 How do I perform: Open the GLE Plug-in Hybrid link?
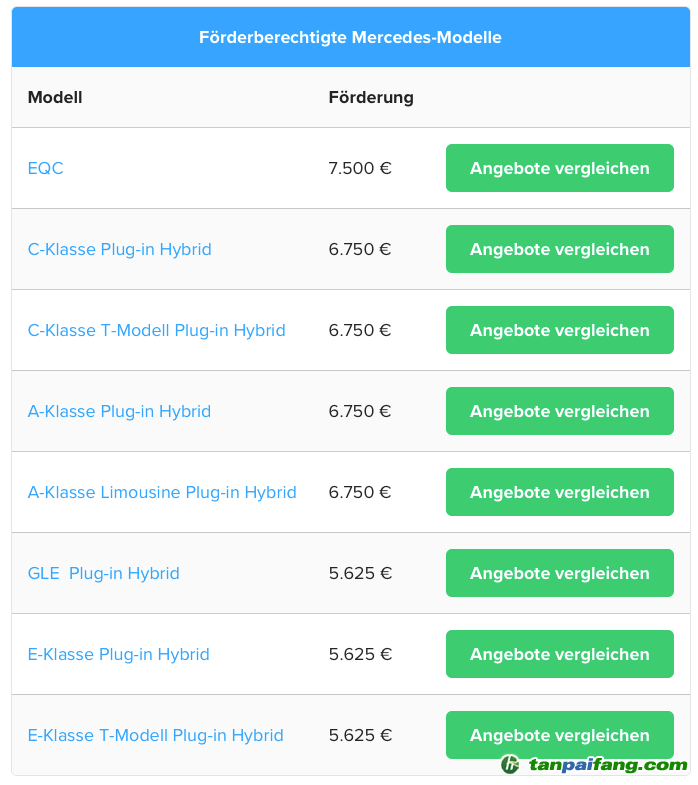(104, 574)
